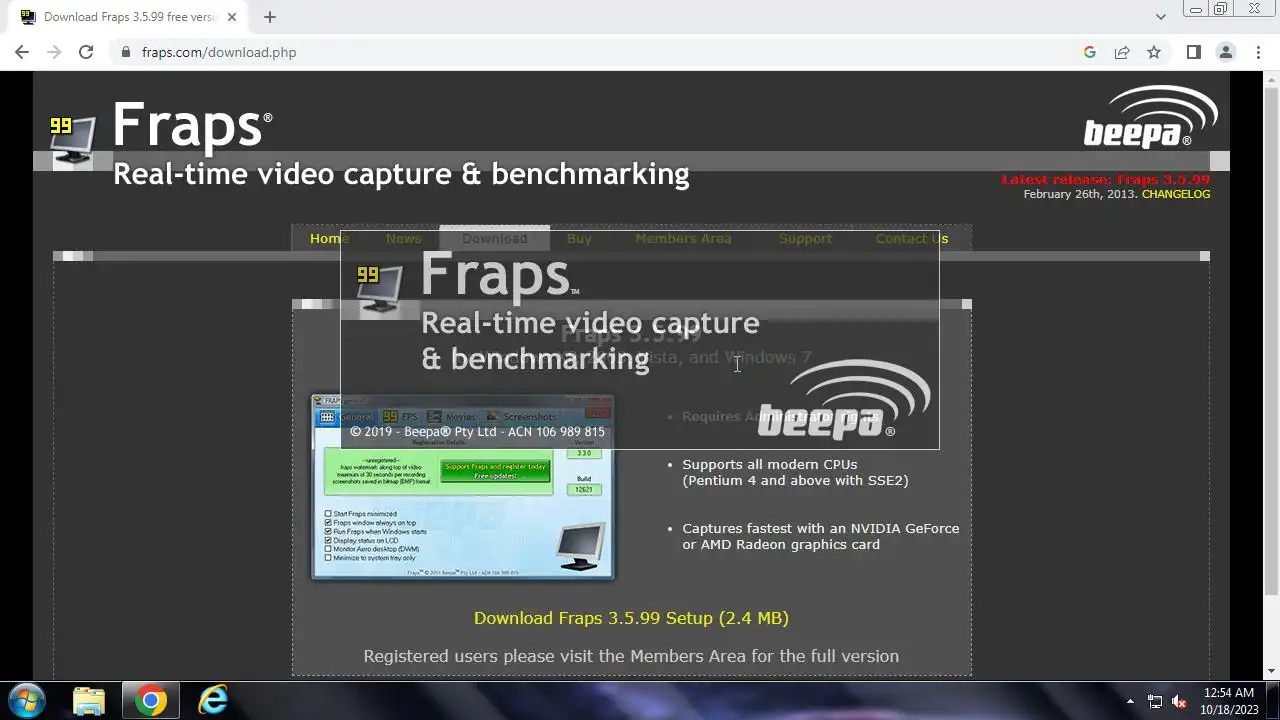The width and height of the screenshot is (1280, 720).
Task: Click the Latest release Fraps 3.5.99 text
Action: coord(1106,179)
